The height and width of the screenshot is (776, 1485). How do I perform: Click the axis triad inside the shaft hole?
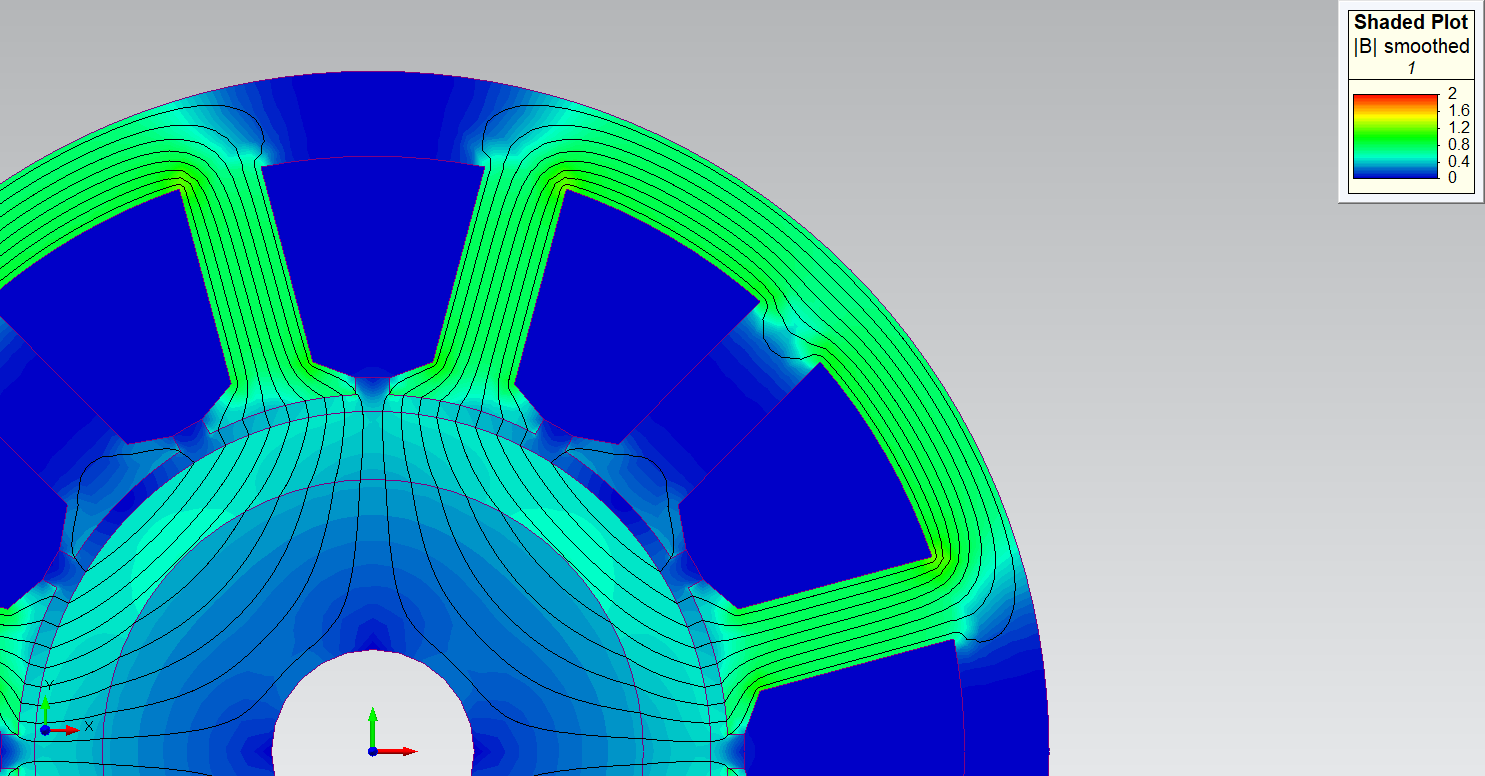coord(392,732)
